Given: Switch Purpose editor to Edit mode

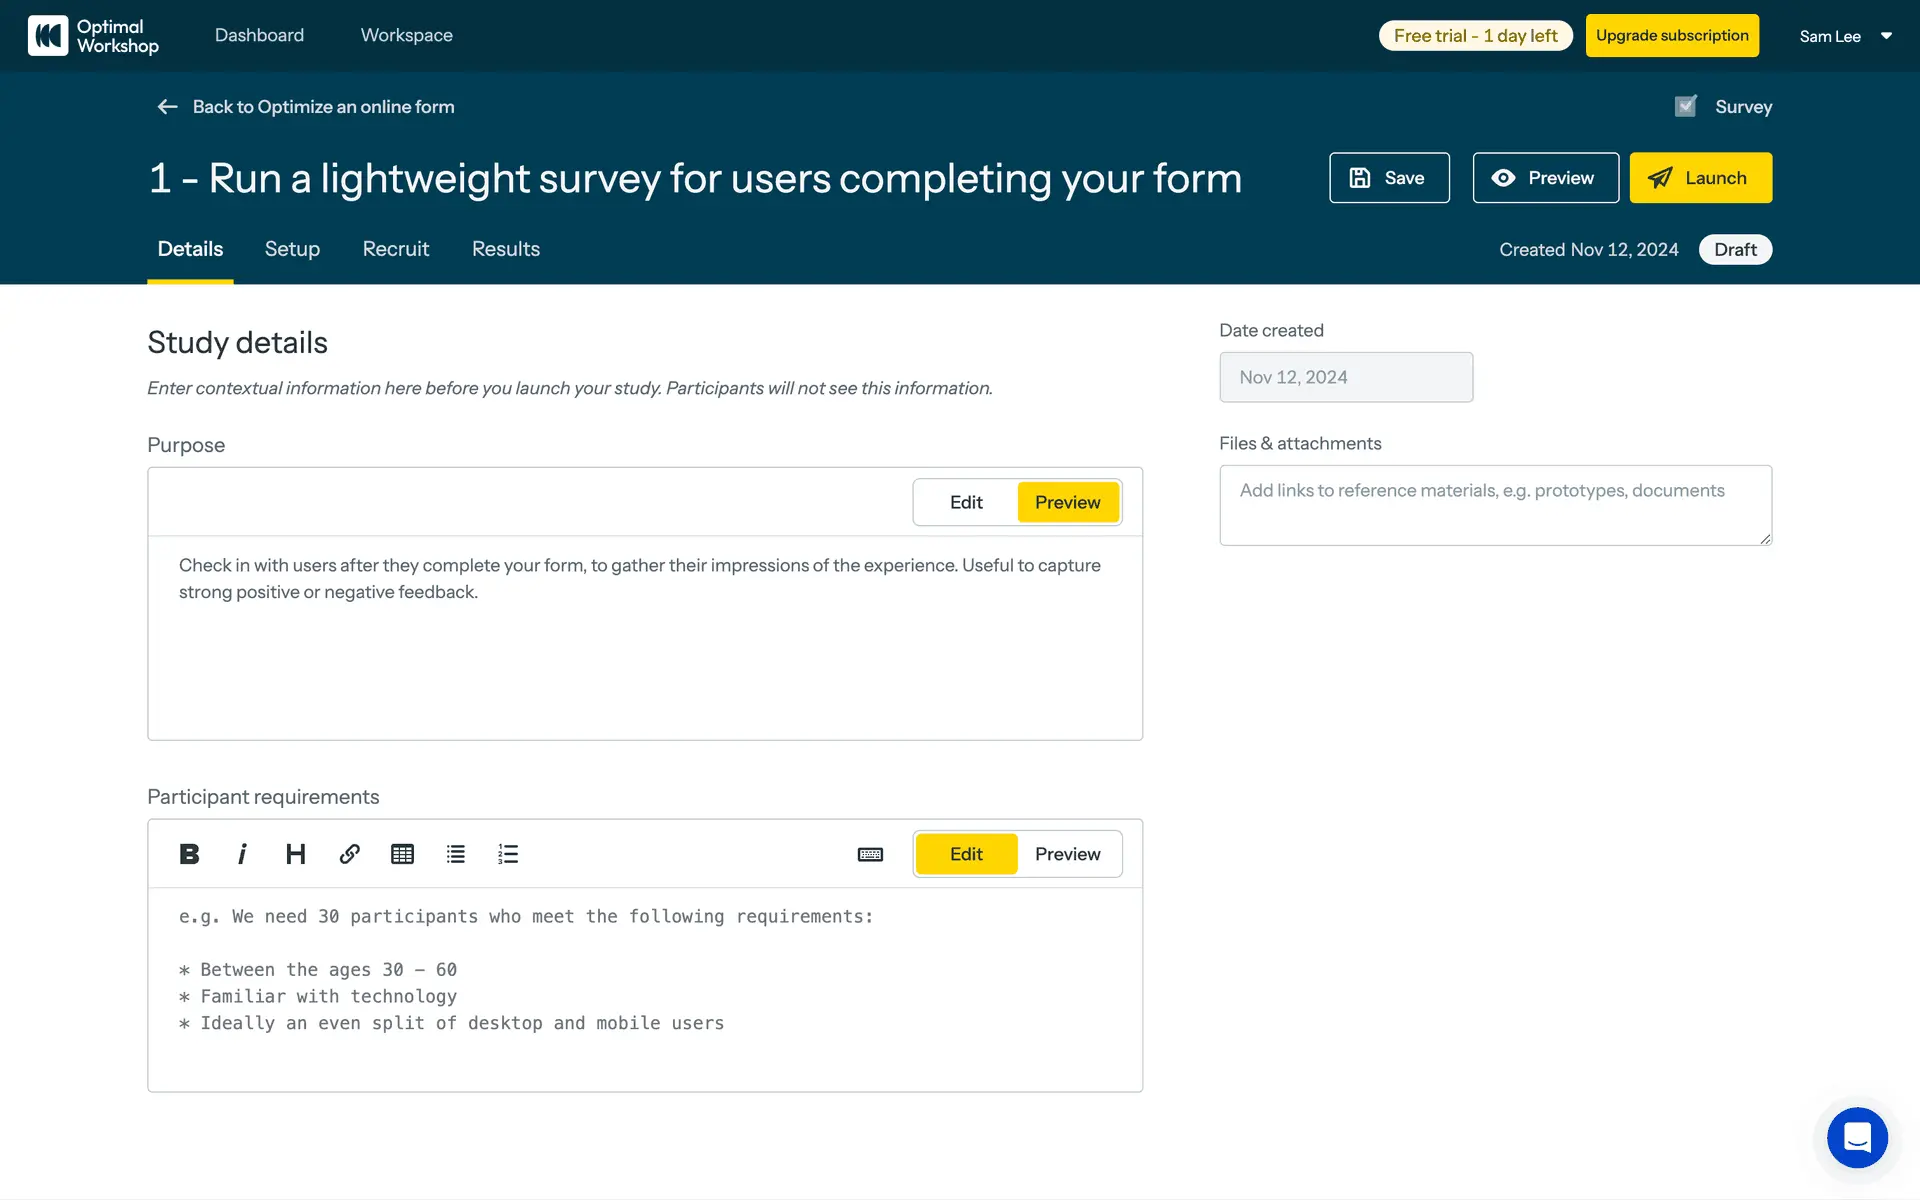Looking at the screenshot, I should [x=966, y=502].
